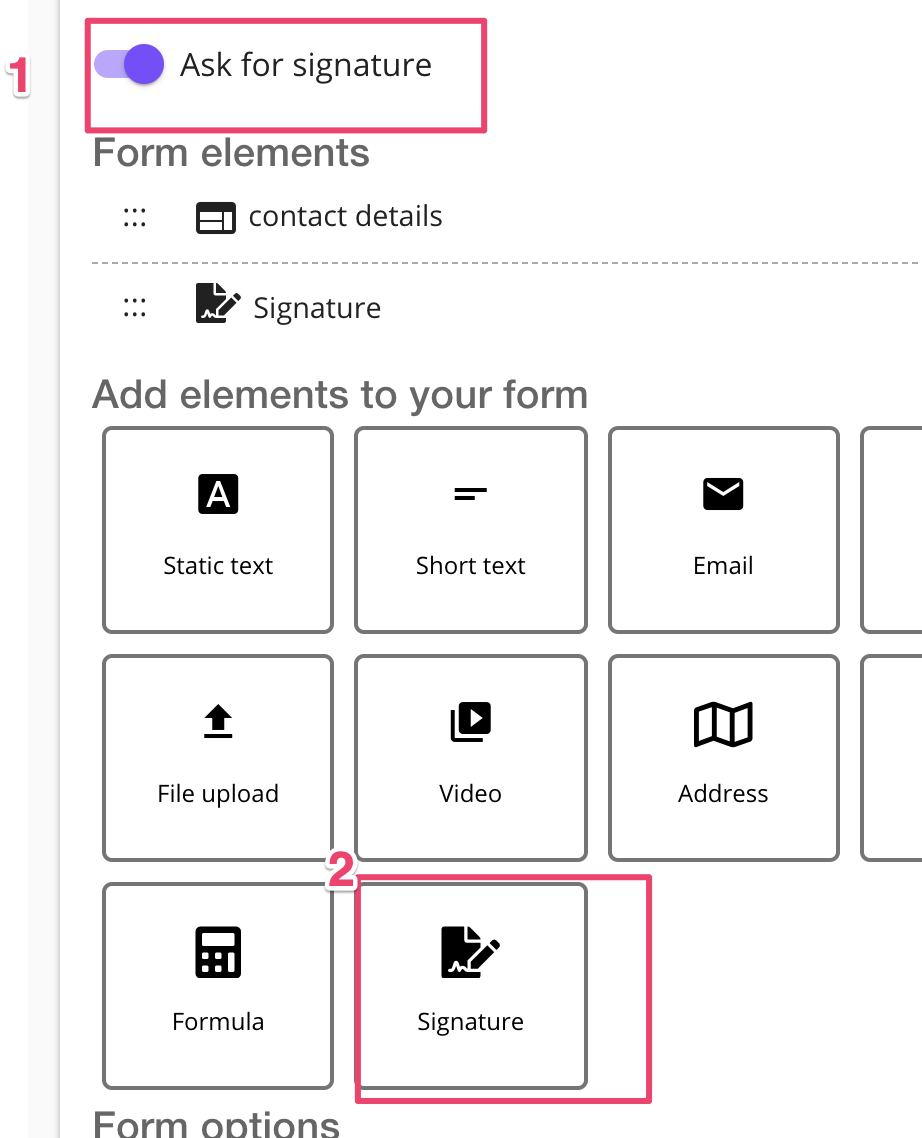This screenshot has height=1138, width=922.
Task: Click the 'Ask for signature' label text
Action: [306, 65]
